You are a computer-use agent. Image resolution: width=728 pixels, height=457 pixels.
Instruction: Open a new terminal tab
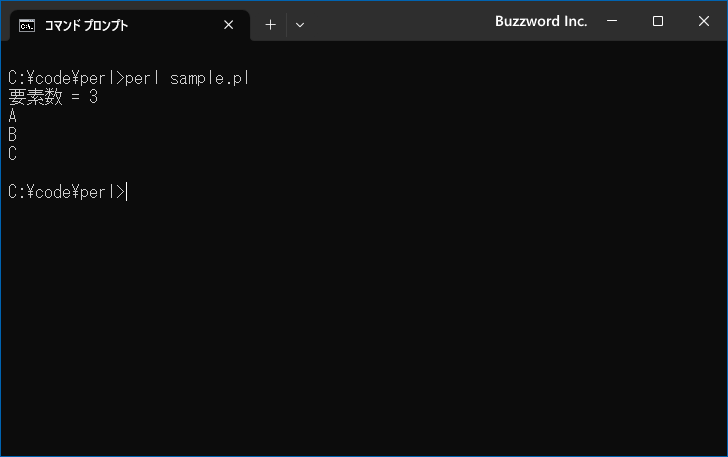click(270, 25)
